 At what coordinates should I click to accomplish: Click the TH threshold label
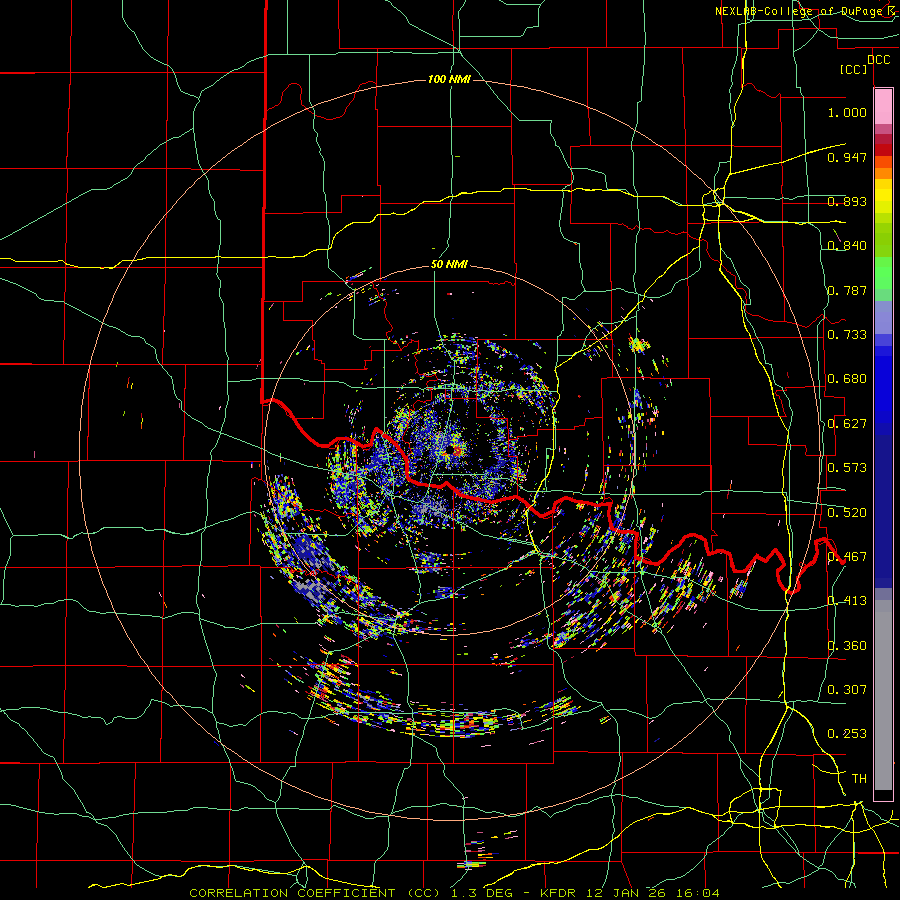[x=859, y=779]
